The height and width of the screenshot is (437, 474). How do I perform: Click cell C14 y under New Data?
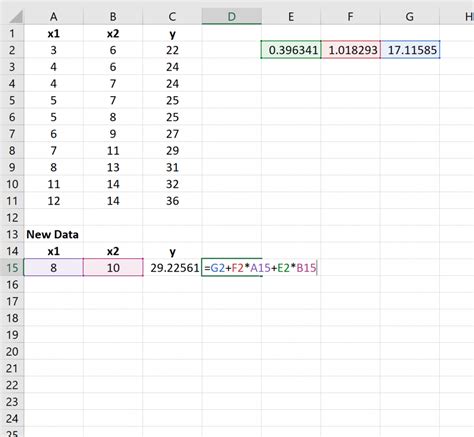click(172, 251)
